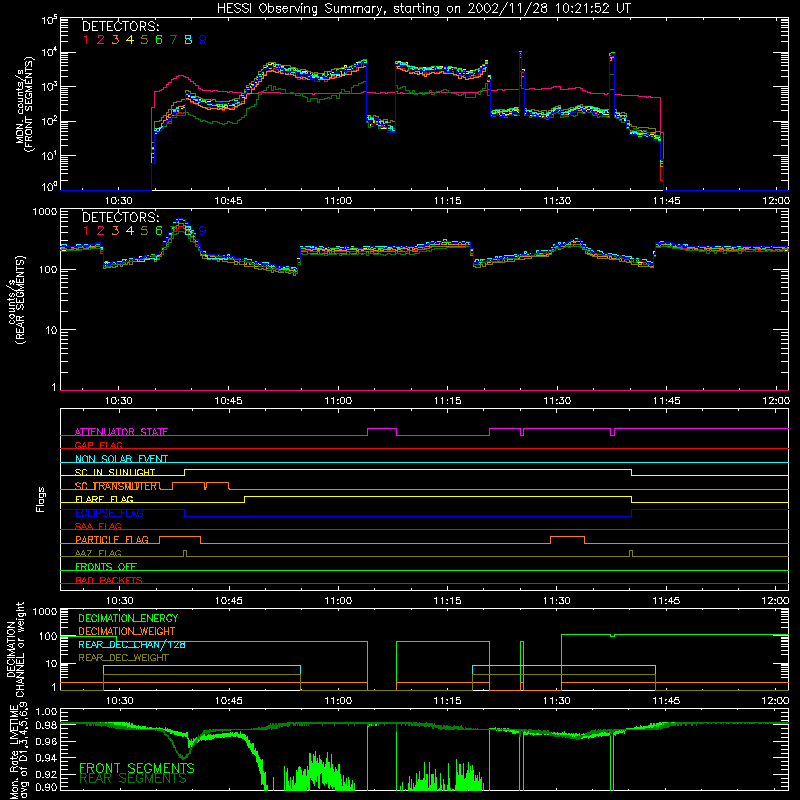Click 11:30 tick under Flags panel

[x=557, y=601]
